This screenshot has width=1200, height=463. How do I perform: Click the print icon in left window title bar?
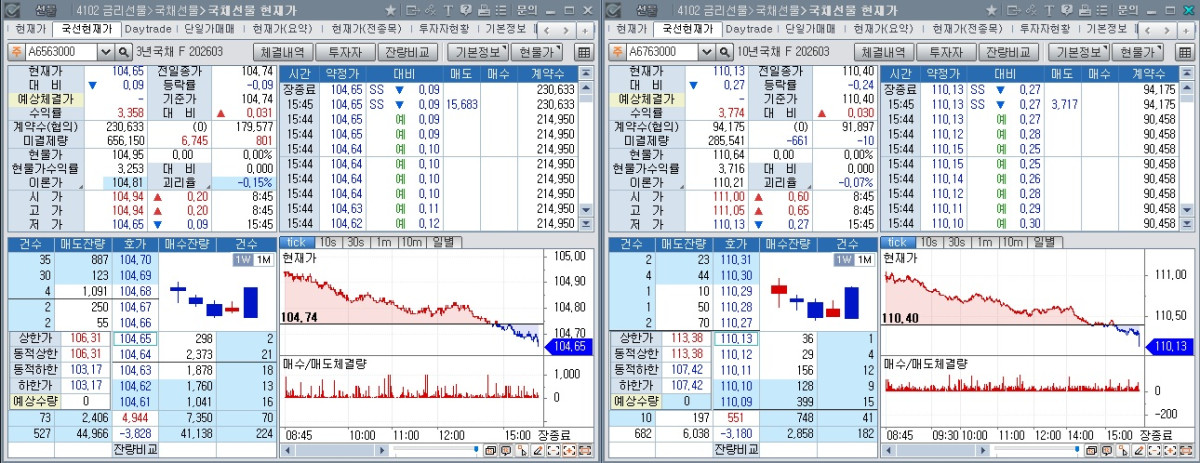(x=483, y=9)
